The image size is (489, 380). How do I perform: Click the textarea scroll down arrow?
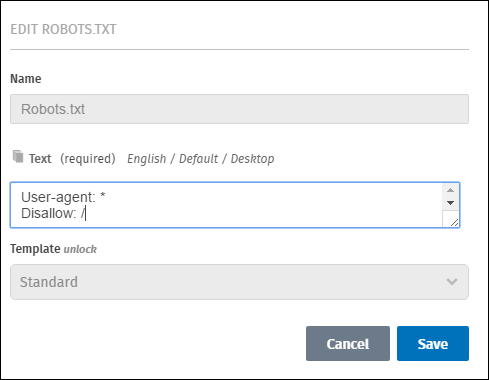(x=450, y=203)
